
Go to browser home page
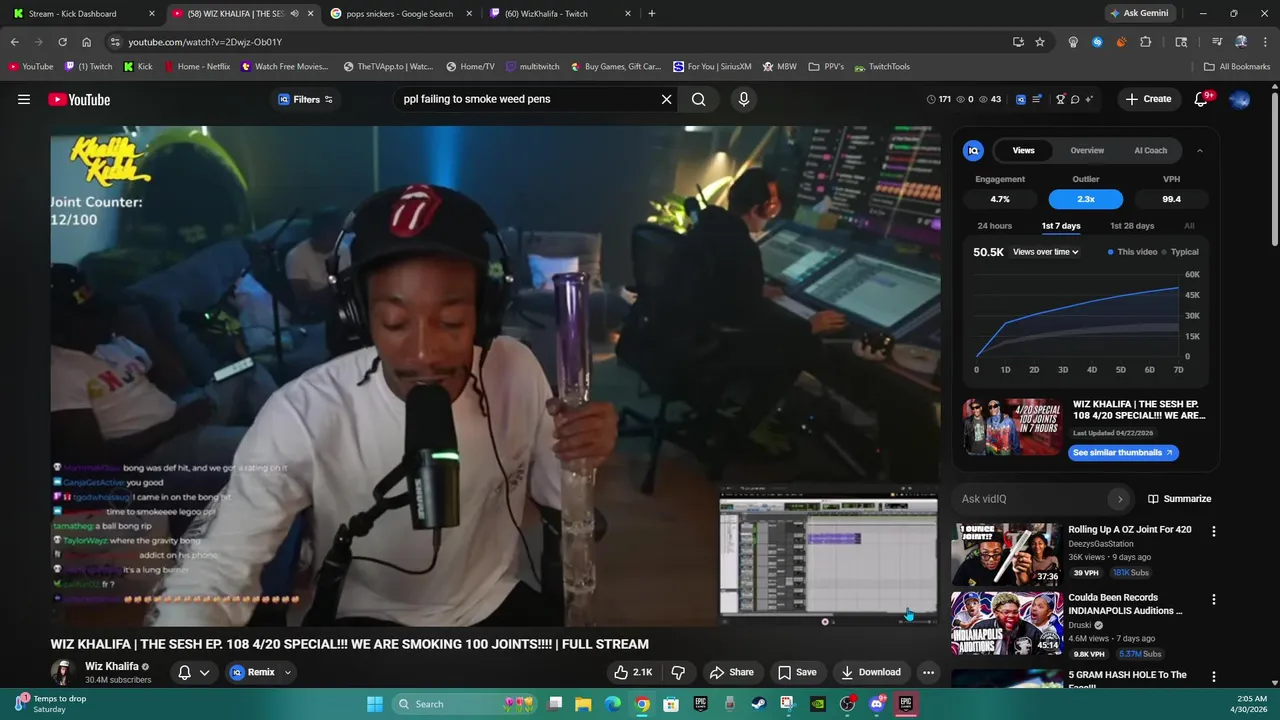[87, 42]
